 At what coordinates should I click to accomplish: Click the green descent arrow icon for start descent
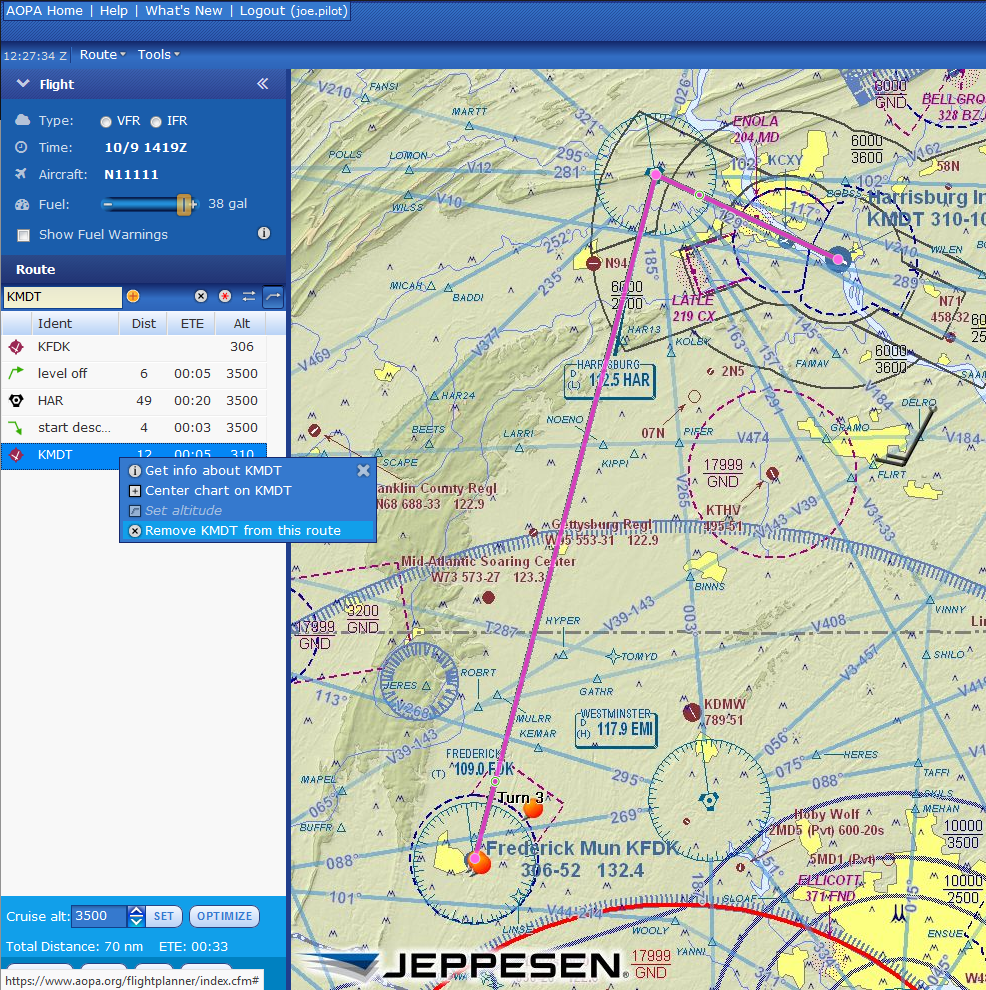tap(16, 427)
